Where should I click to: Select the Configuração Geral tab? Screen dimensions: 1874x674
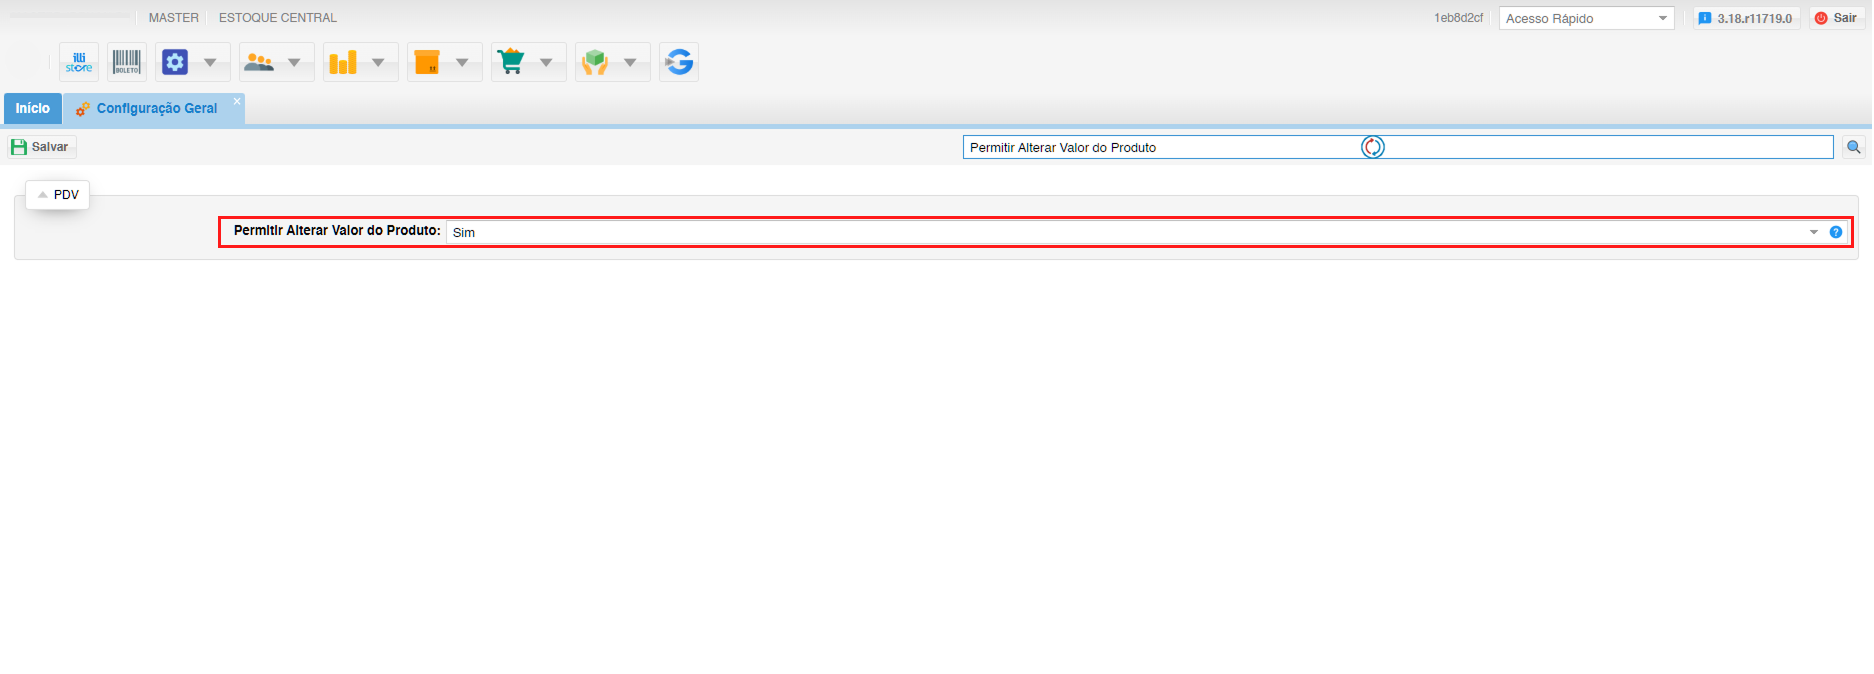(156, 108)
